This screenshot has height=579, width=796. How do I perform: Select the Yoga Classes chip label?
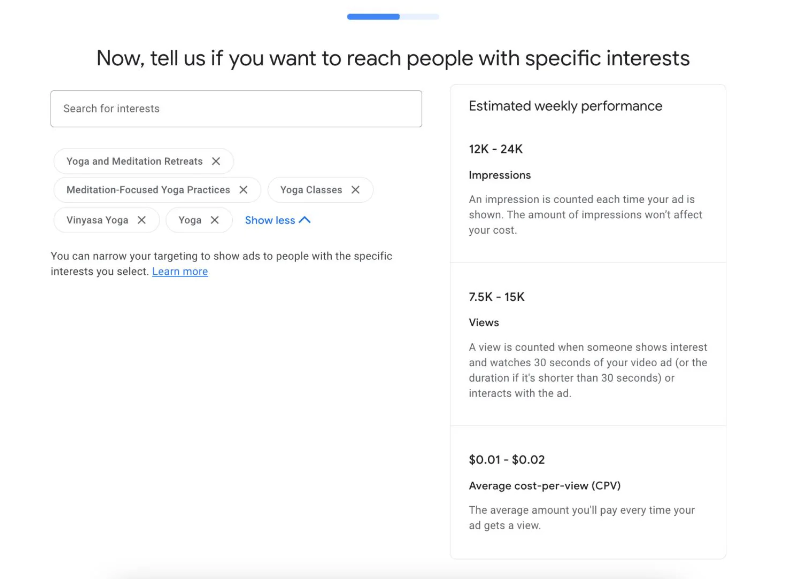(x=311, y=190)
